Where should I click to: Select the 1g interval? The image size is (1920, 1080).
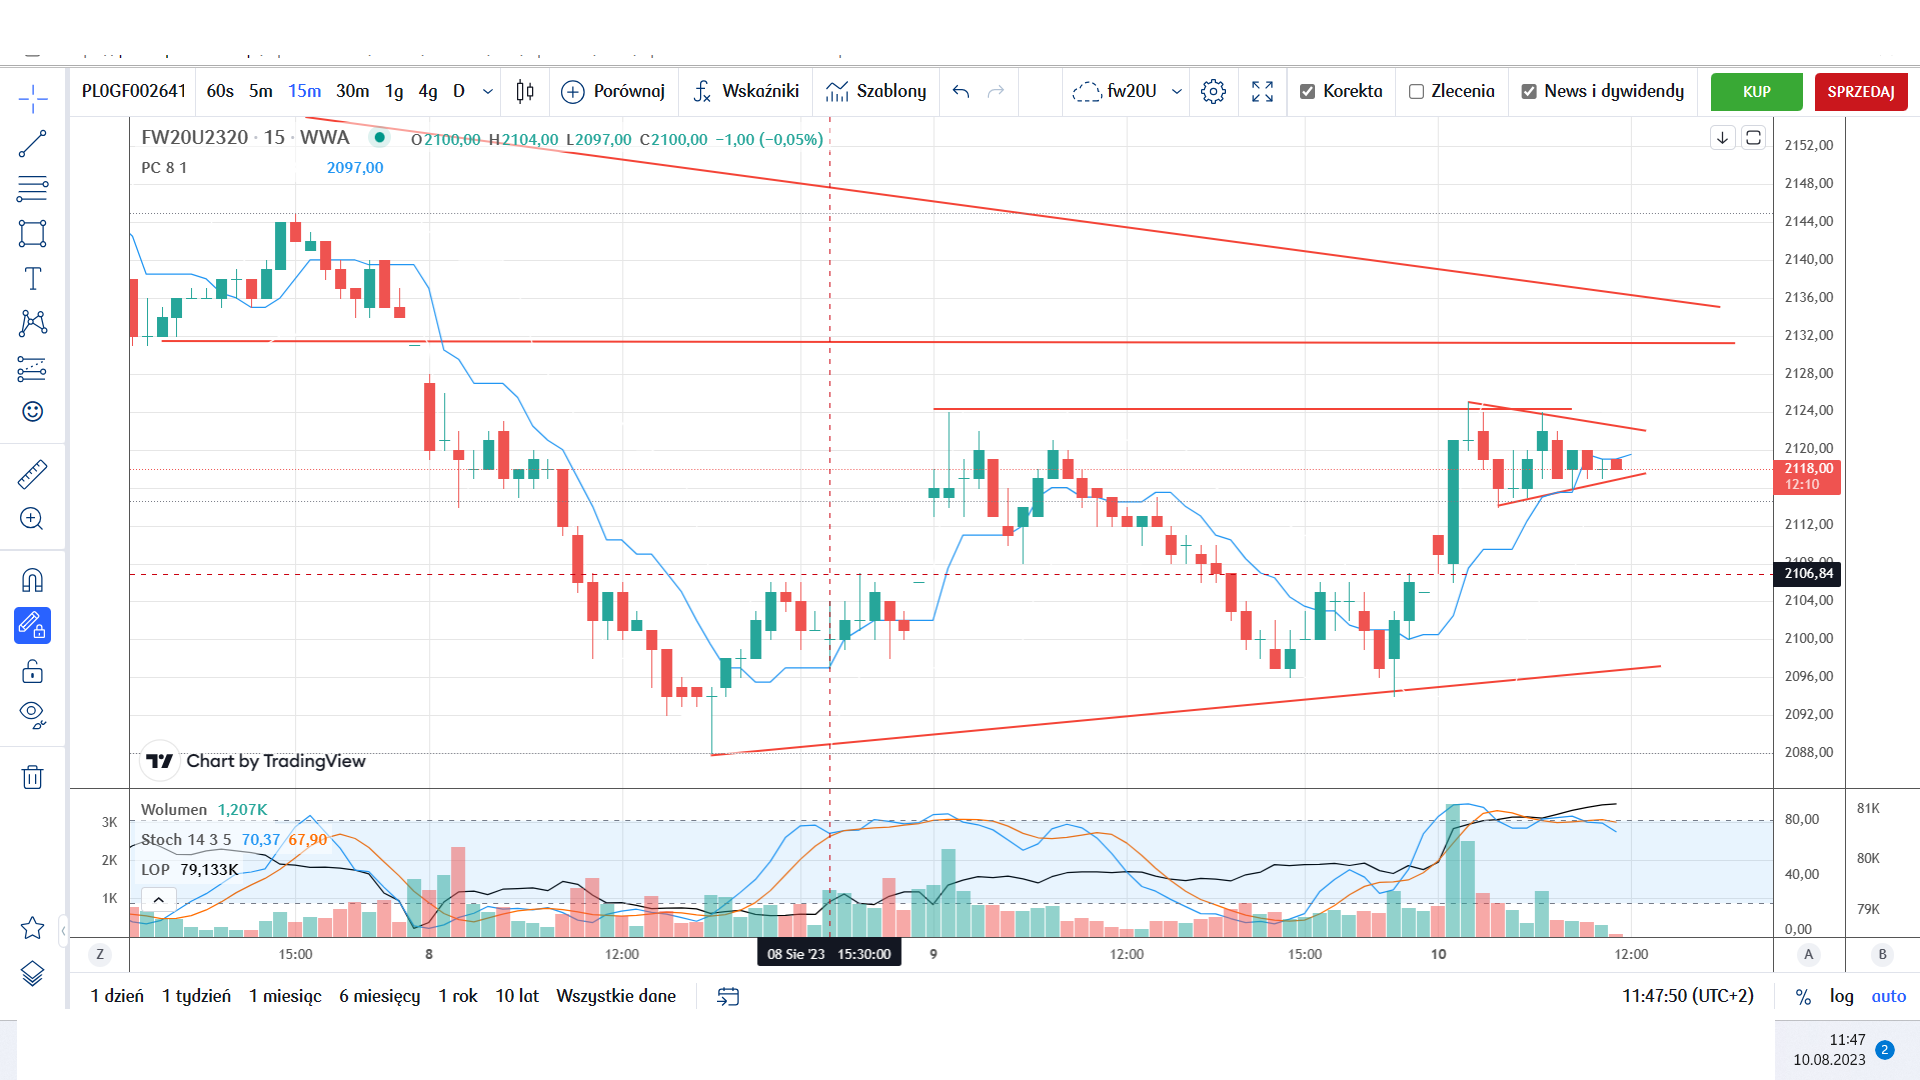pos(394,91)
